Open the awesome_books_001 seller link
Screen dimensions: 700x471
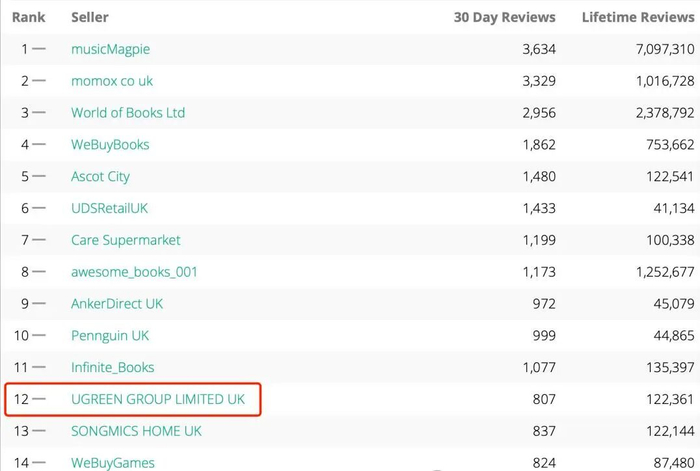[134, 272]
